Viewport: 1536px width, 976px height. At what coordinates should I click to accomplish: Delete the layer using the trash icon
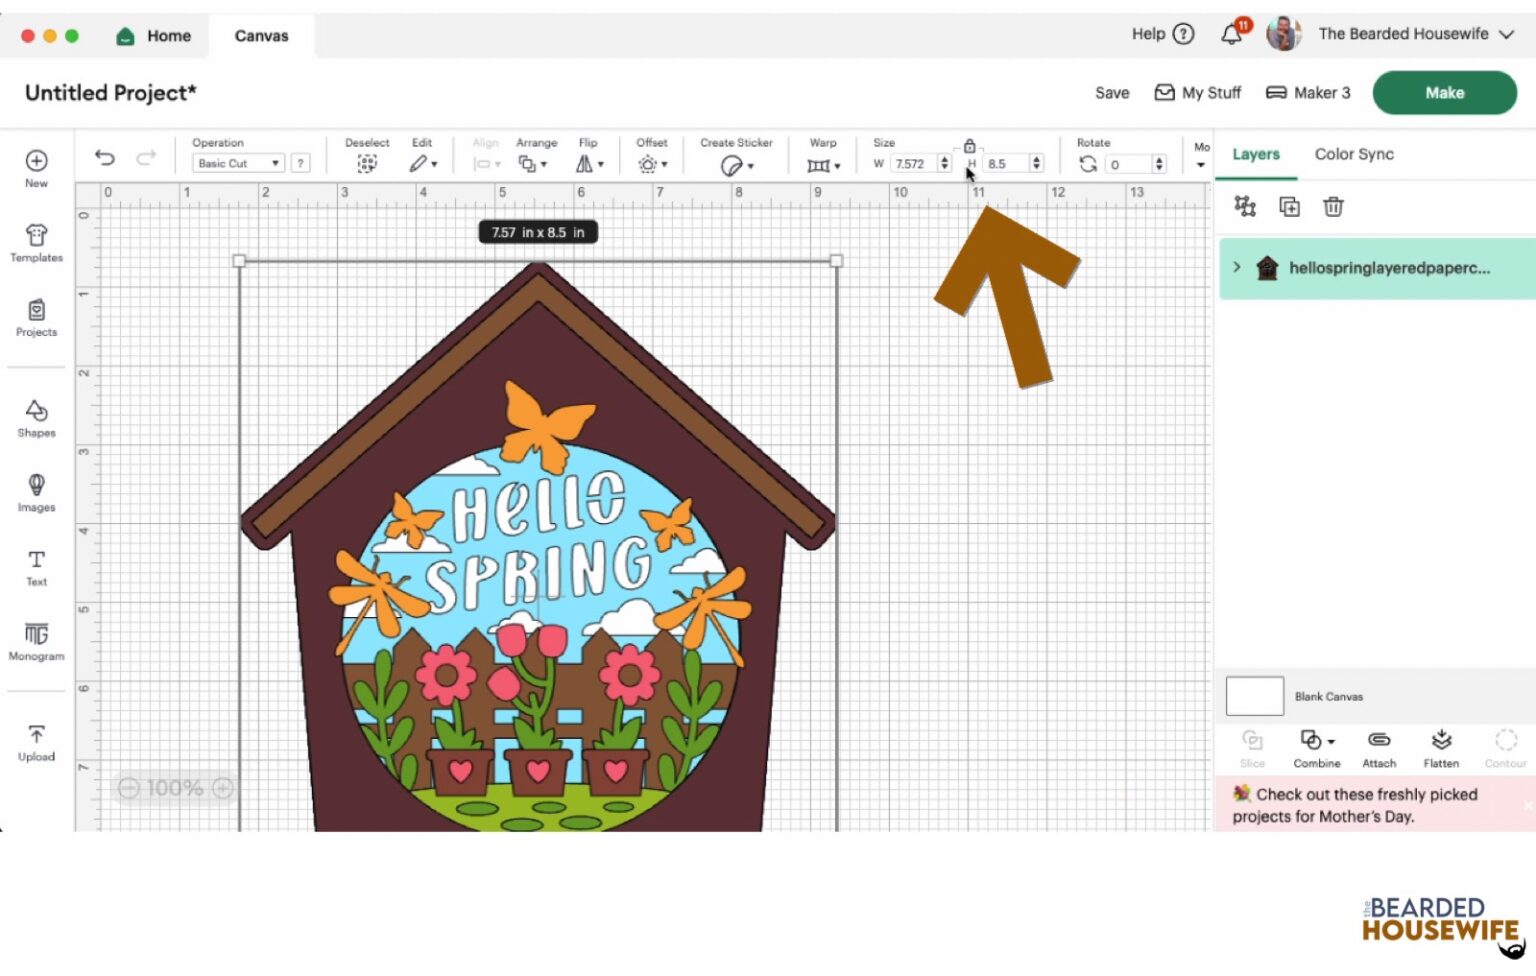tap(1333, 206)
